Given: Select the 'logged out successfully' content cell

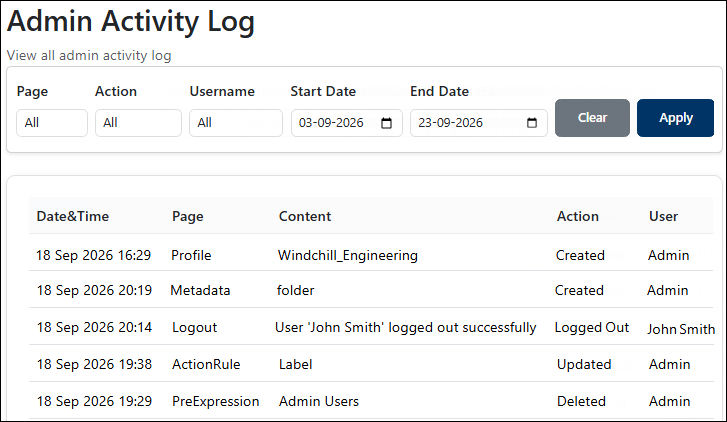Looking at the screenshot, I should 406,328.
